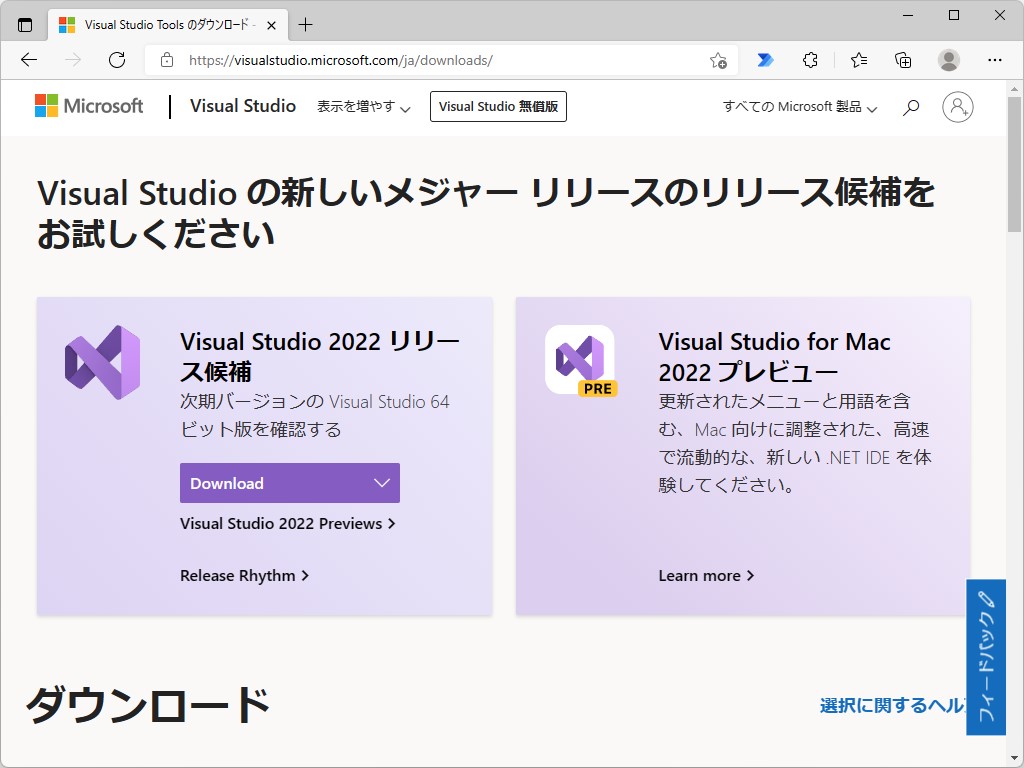Click the Visual Studio 無償版 button
The image size is (1024, 768).
pyautogui.click(x=498, y=106)
